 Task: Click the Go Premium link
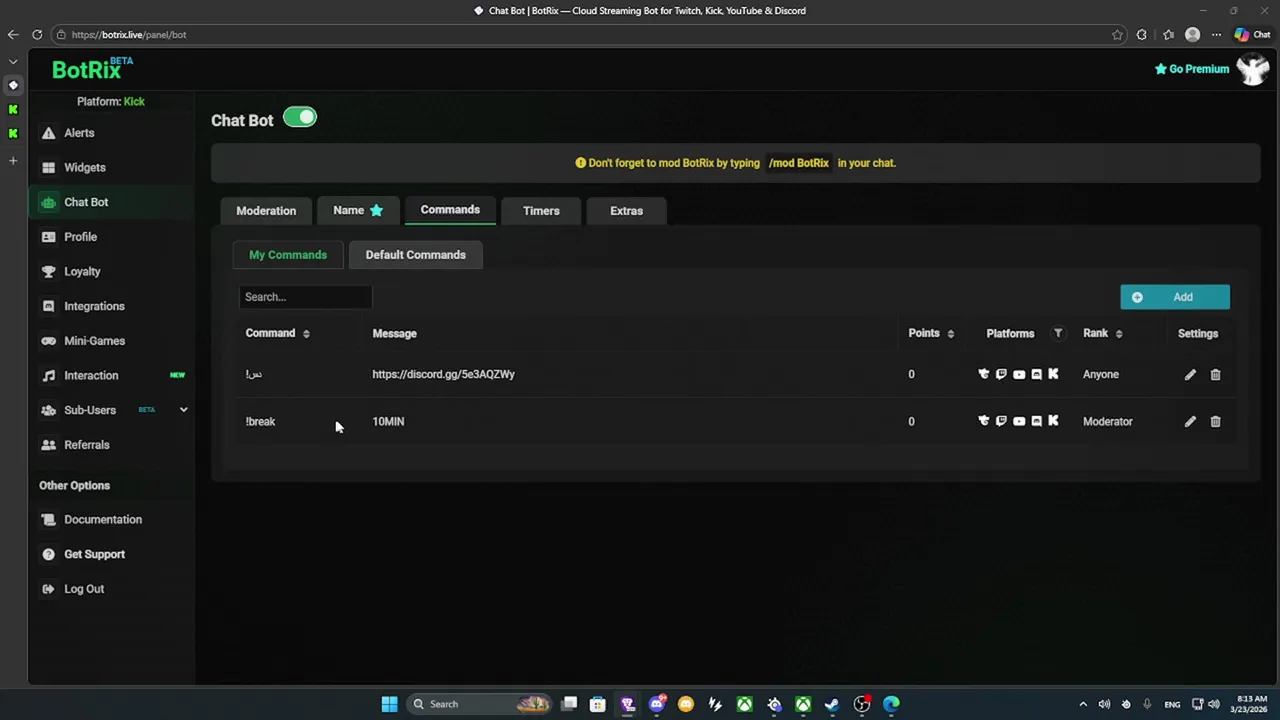tap(1192, 69)
